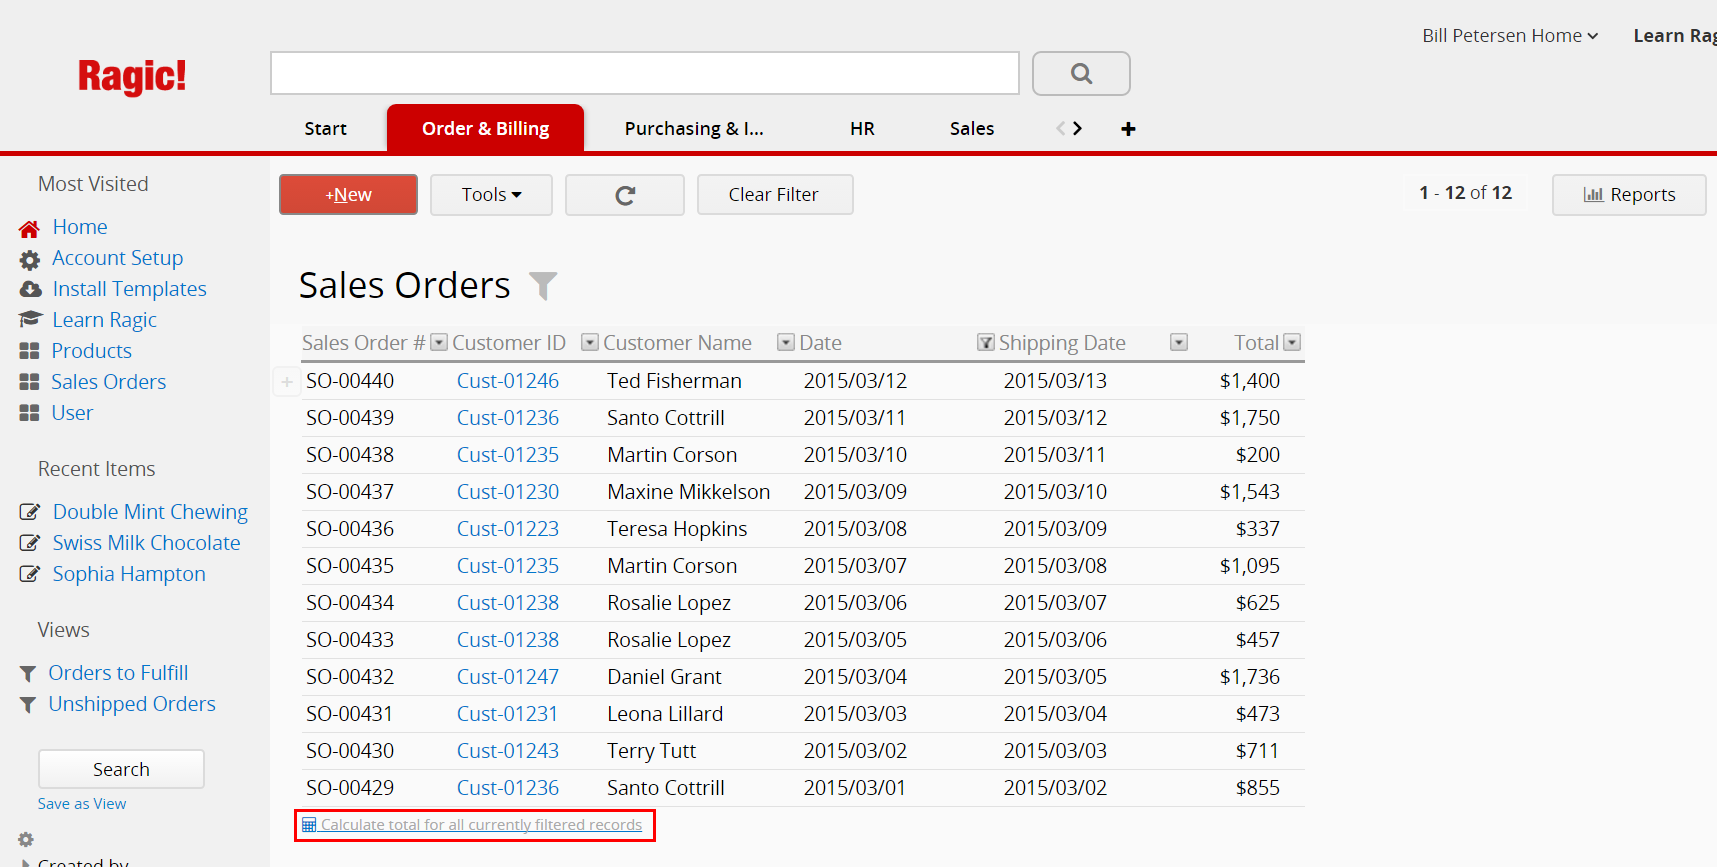
Task: Open Sophia Hampton recent item
Action: (x=129, y=574)
